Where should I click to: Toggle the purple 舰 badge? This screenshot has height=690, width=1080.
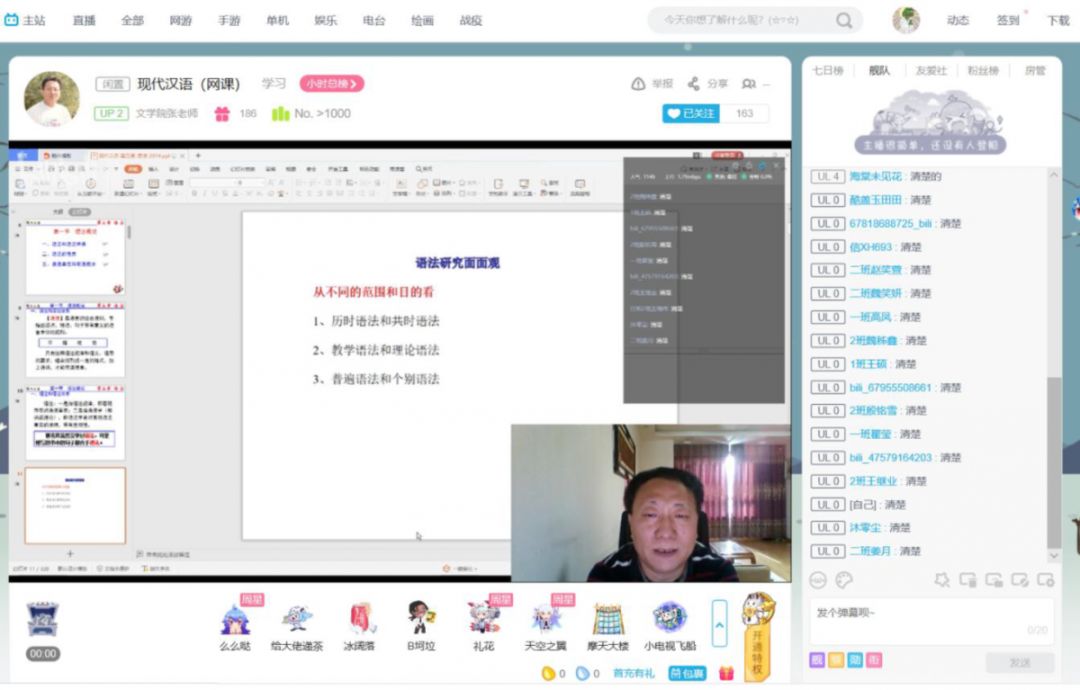(817, 660)
